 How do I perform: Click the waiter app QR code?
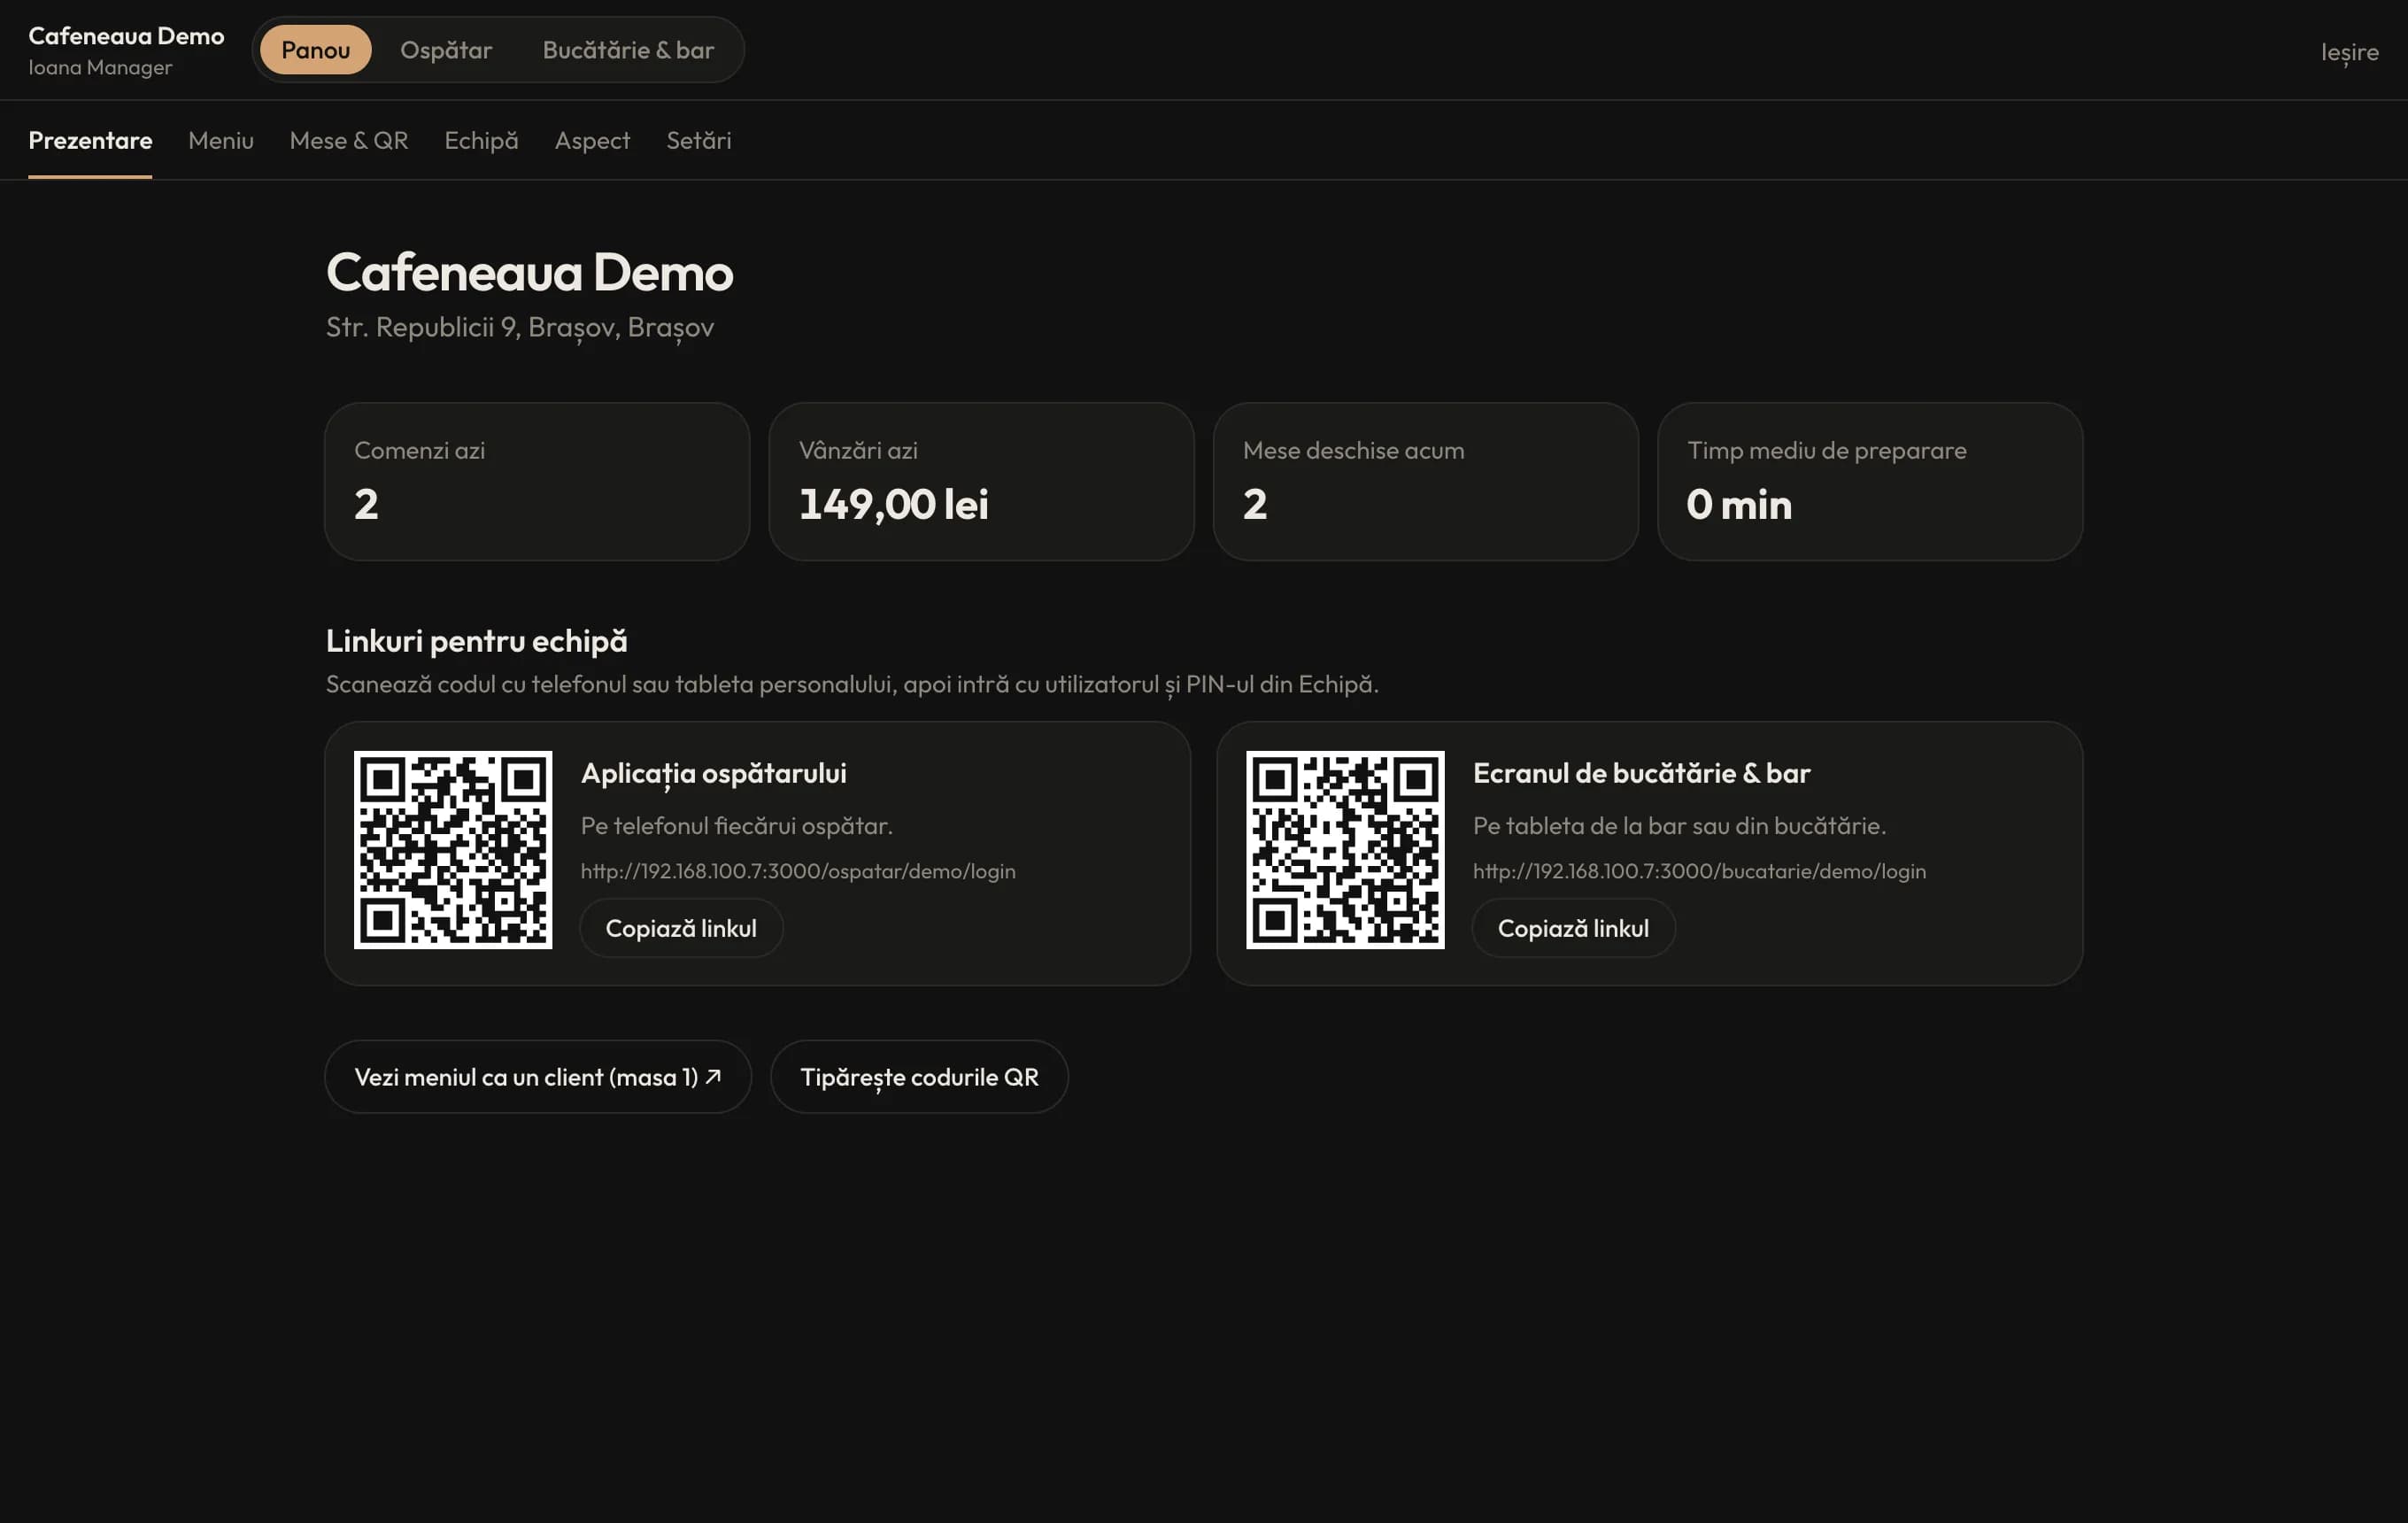[453, 849]
